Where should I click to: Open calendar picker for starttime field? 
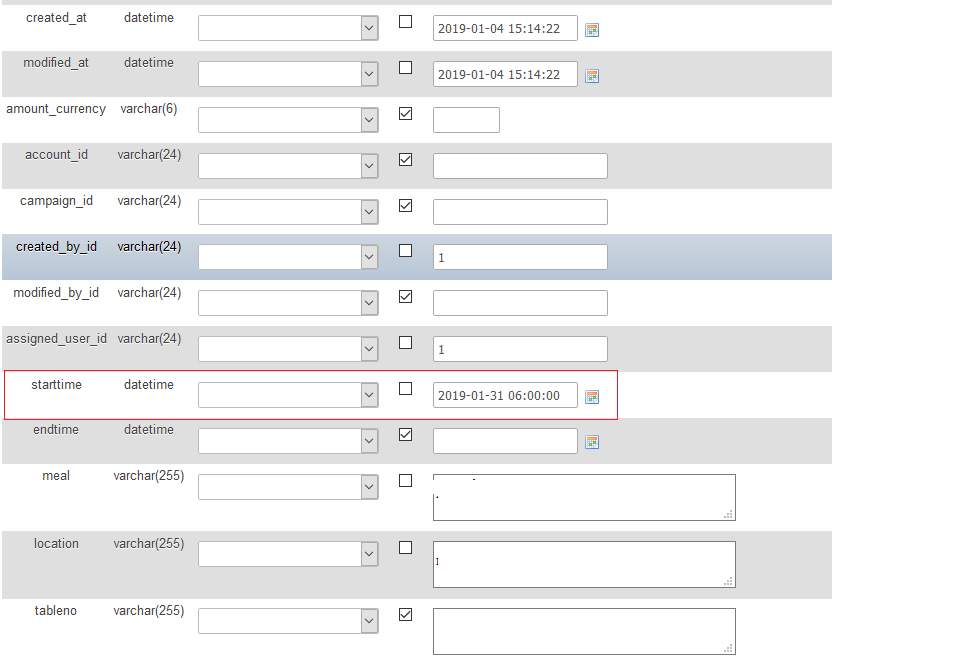pyautogui.click(x=592, y=397)
